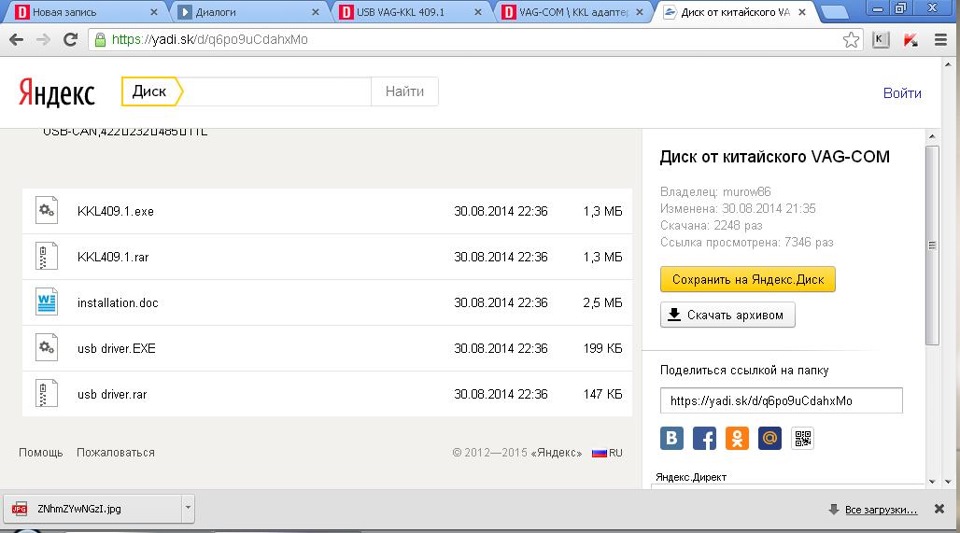Focus the Yandex Disk search field
Screen dimensions: 960x533
click(277, 91)
